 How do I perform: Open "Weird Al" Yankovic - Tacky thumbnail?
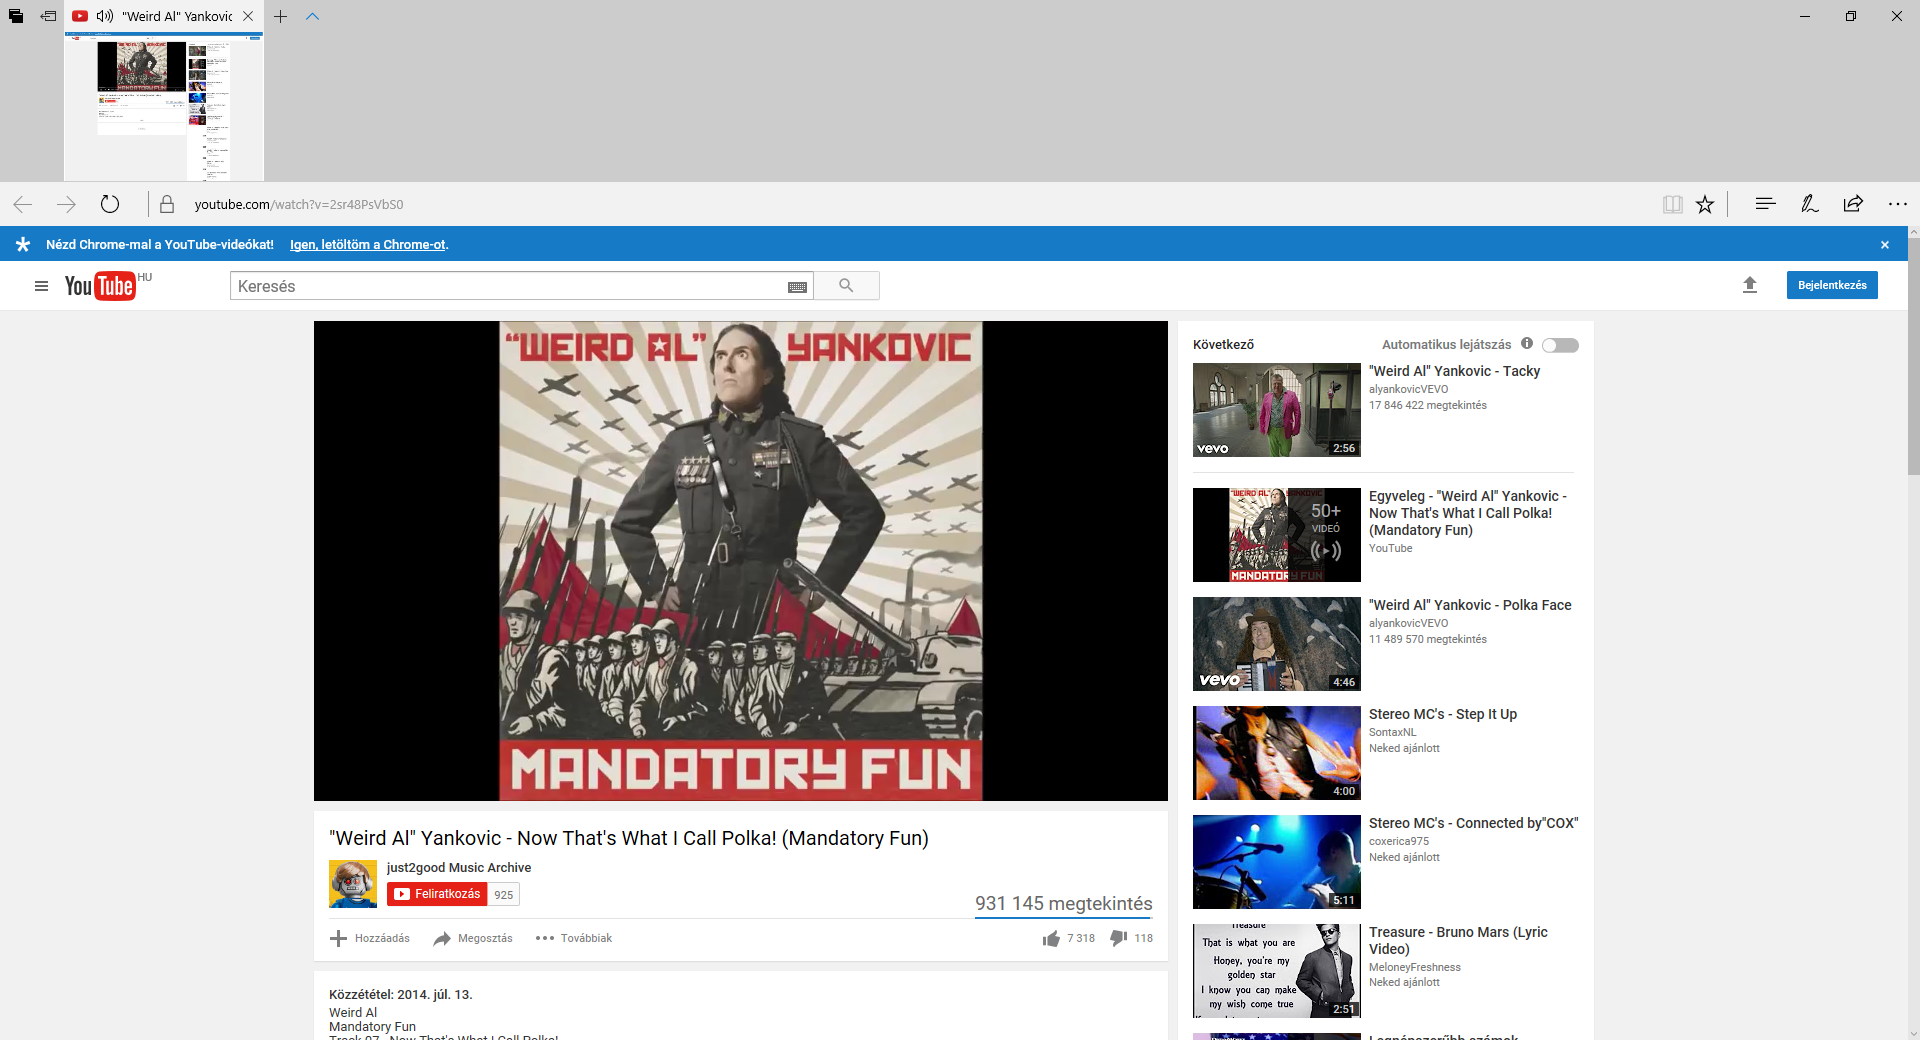pyautogui.click(x=1277, y=410)
